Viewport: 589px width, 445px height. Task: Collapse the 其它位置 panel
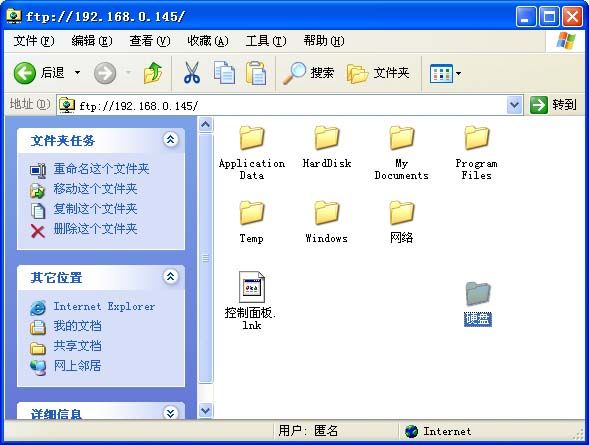171,277
